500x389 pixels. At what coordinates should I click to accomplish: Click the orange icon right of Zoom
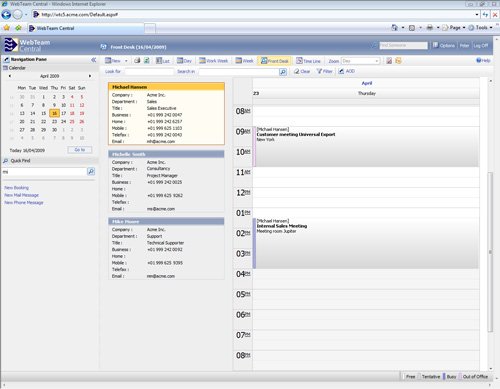398,61
